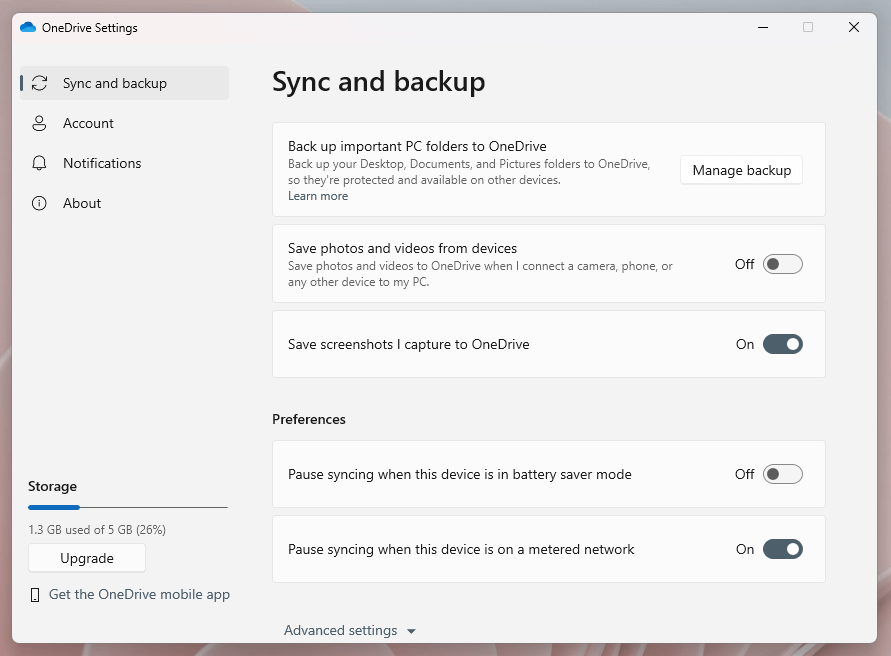
Task: Click the info icon next to About
Action: point(39,203)
